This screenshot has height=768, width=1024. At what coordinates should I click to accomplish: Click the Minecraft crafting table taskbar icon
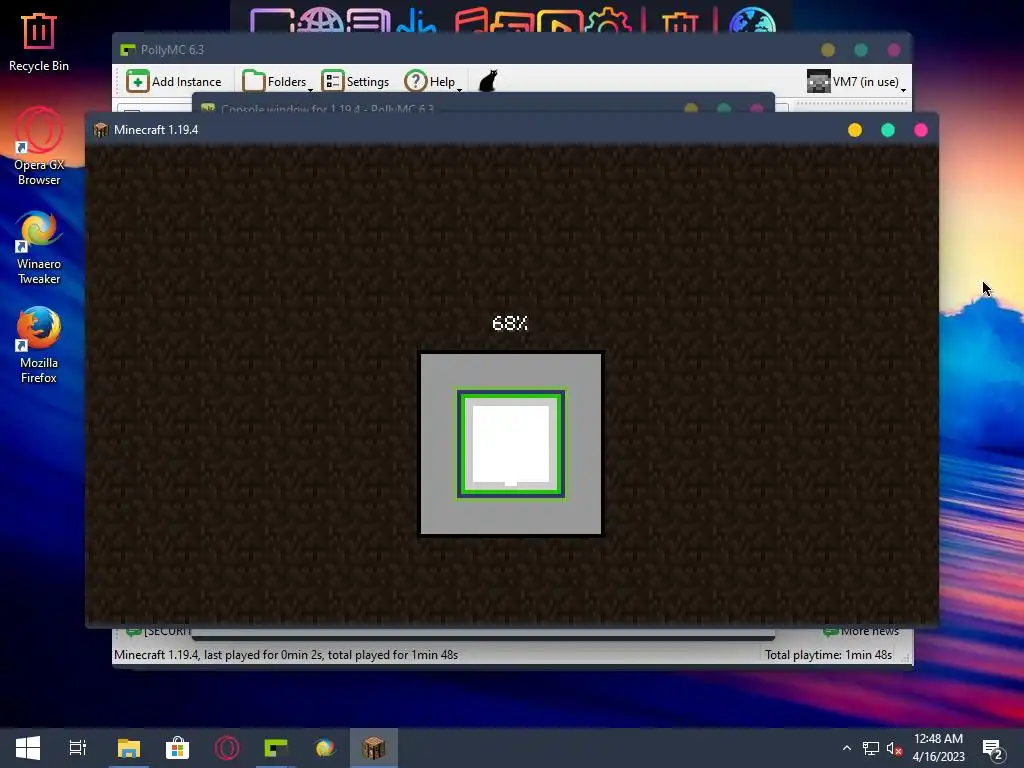pyautogui.click(x=374, y=748)
